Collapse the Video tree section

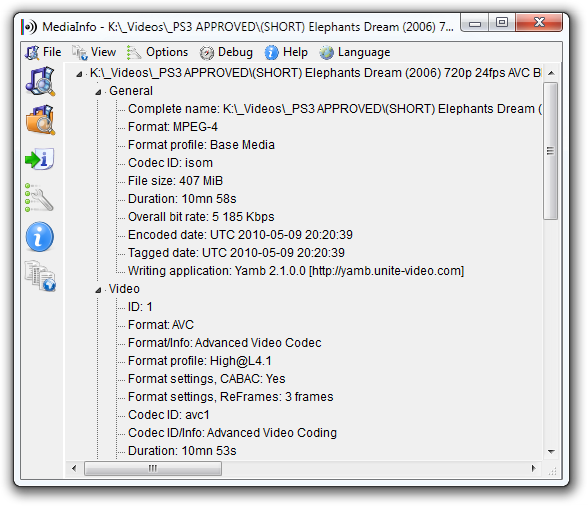98,290
